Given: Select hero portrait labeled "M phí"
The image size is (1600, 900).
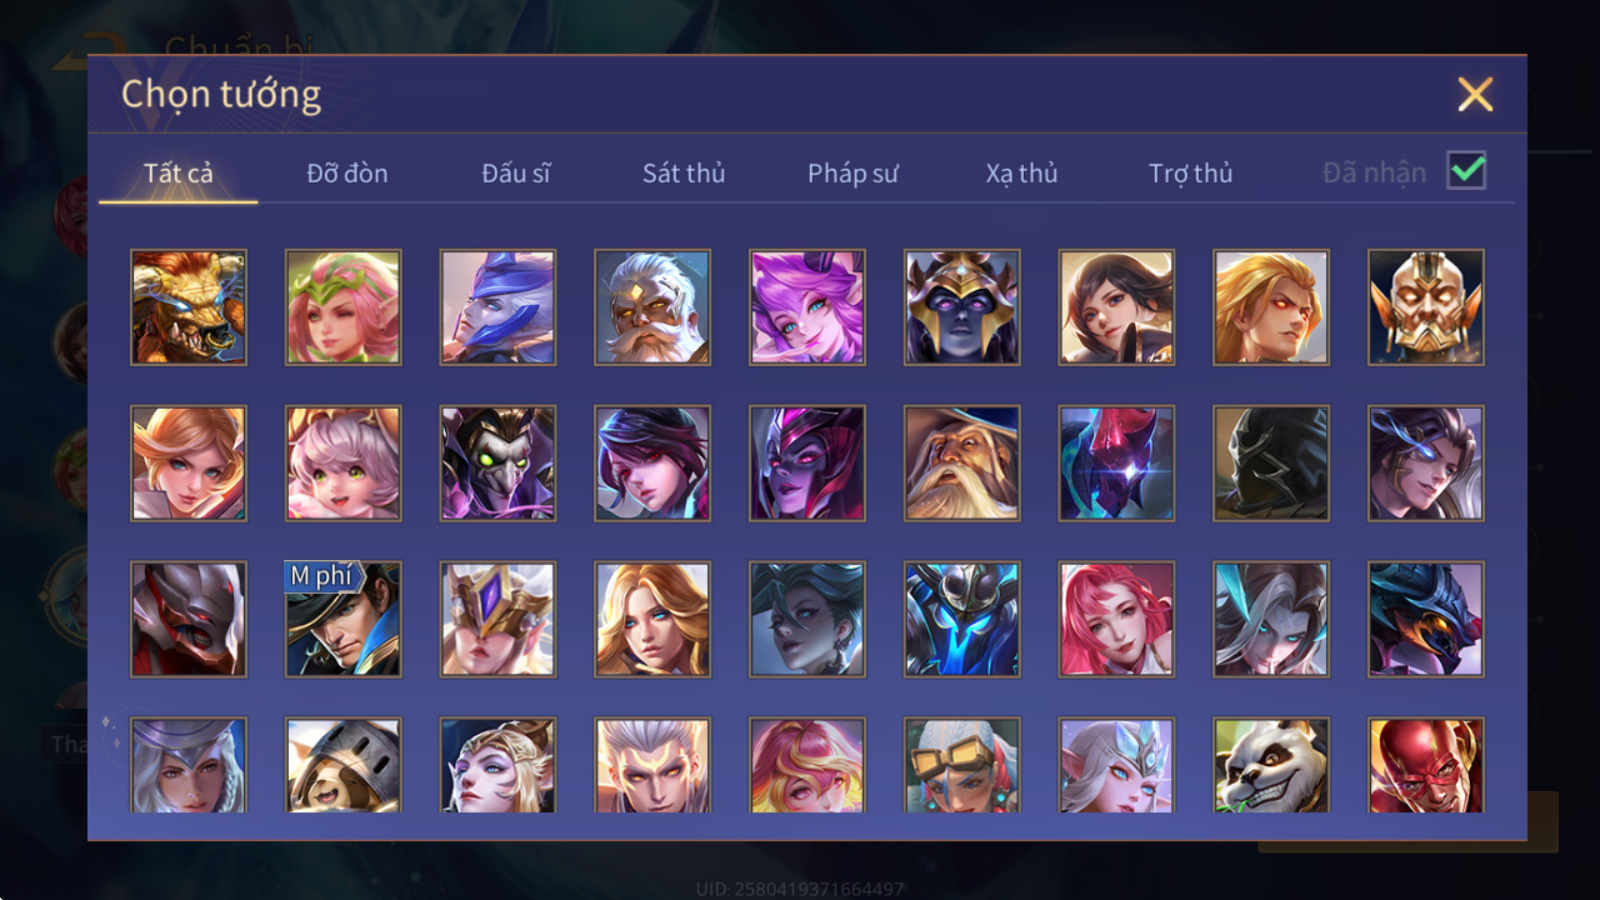Looking at the screenshot, I should (343, 619).
